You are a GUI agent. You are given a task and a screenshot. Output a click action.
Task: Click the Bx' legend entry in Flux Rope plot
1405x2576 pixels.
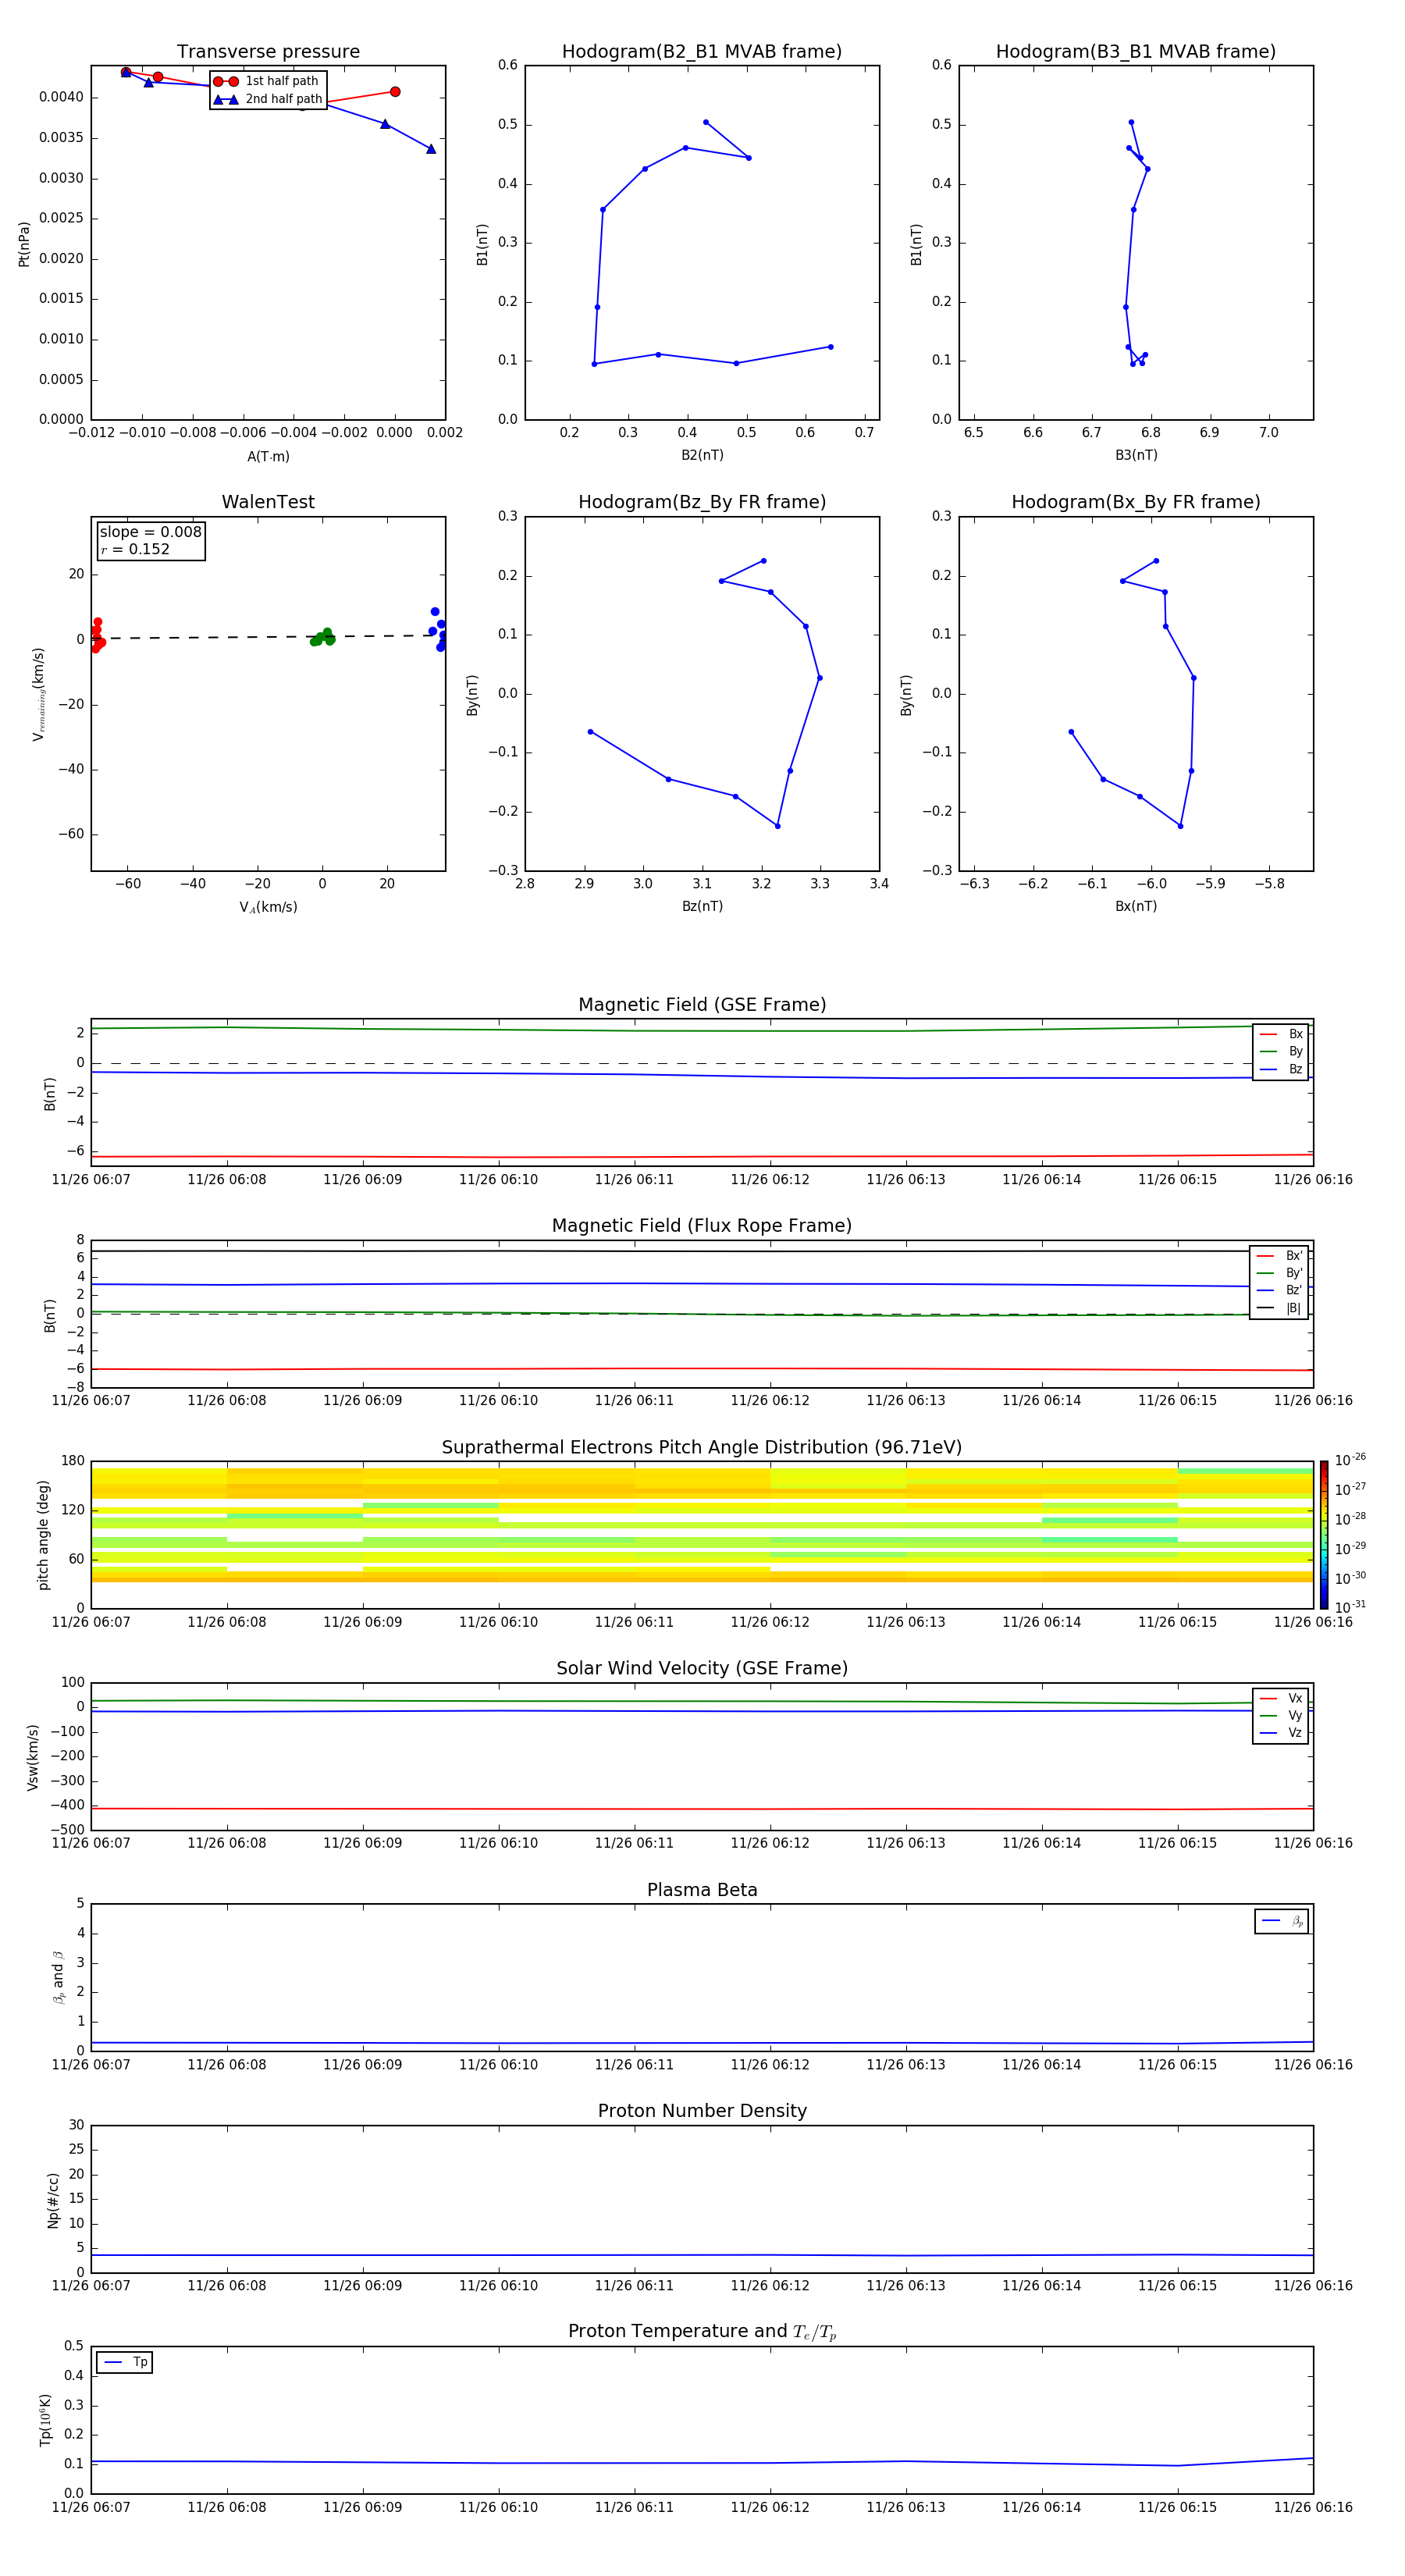click(1279, 1256)
